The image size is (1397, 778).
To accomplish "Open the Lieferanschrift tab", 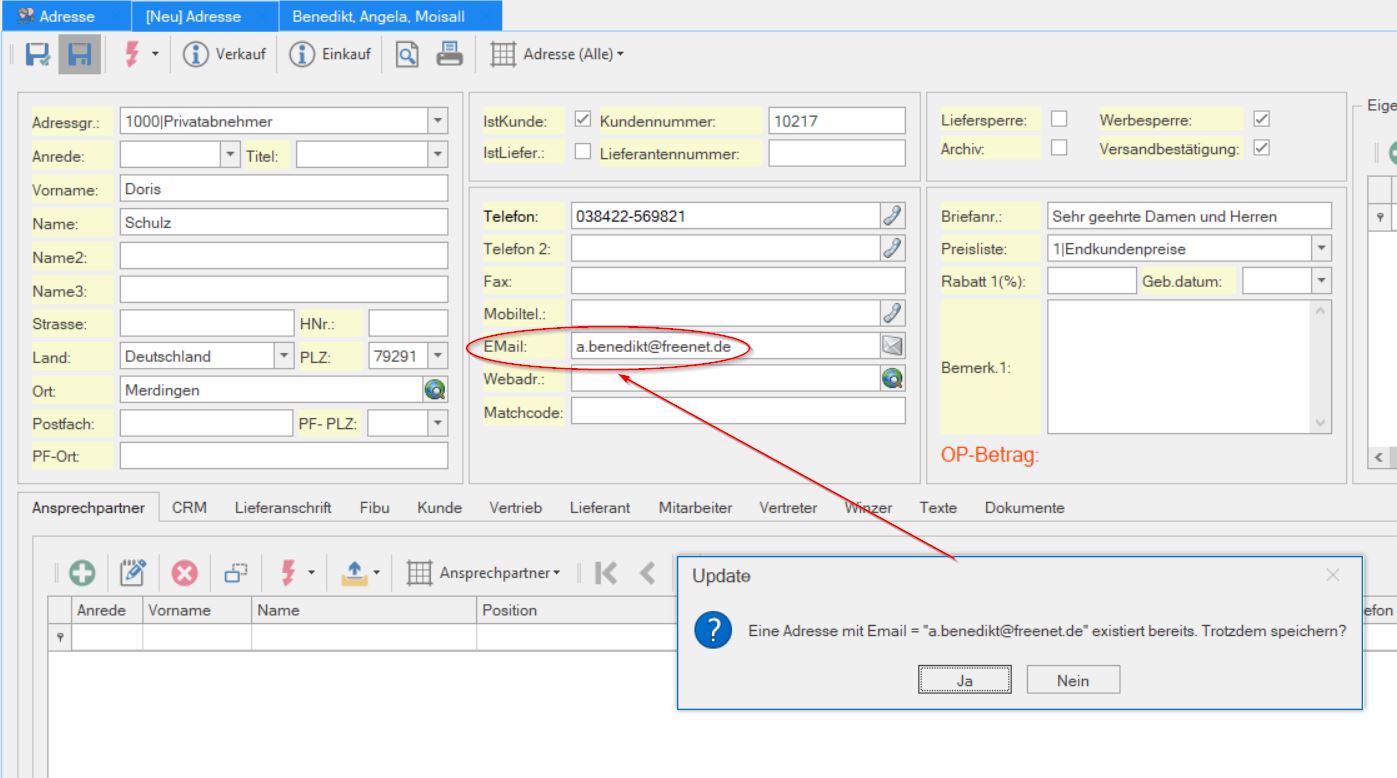I will [283, 508].
